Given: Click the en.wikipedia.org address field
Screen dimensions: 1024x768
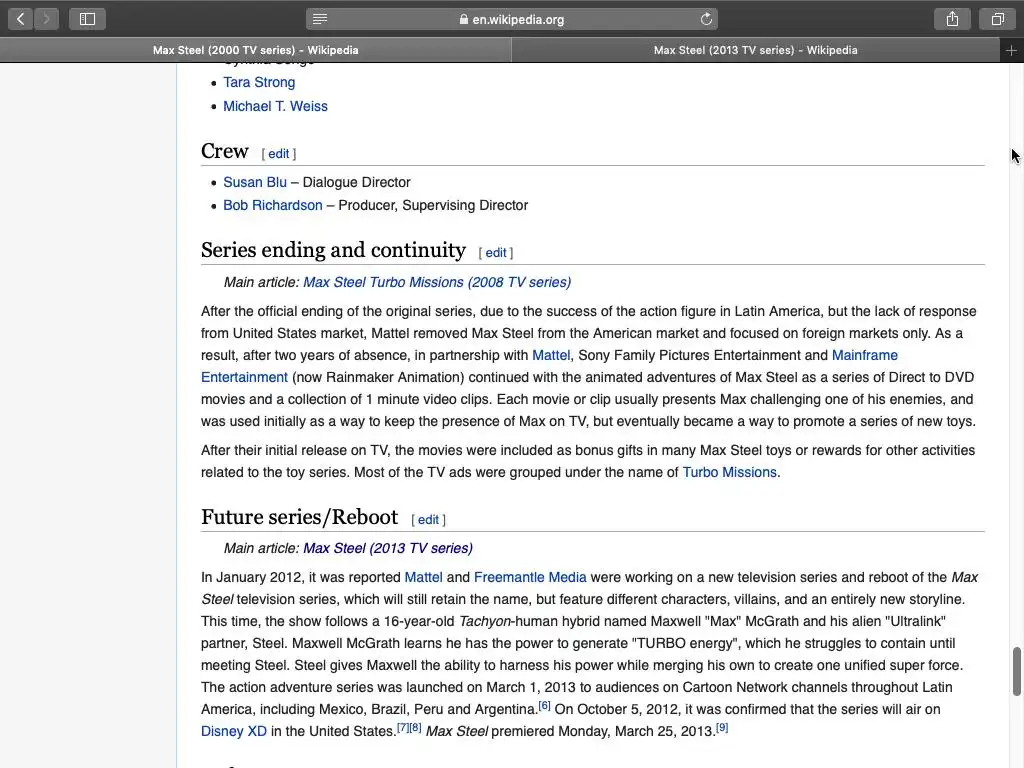Looking at the screenshot, I should coord(512,19).
